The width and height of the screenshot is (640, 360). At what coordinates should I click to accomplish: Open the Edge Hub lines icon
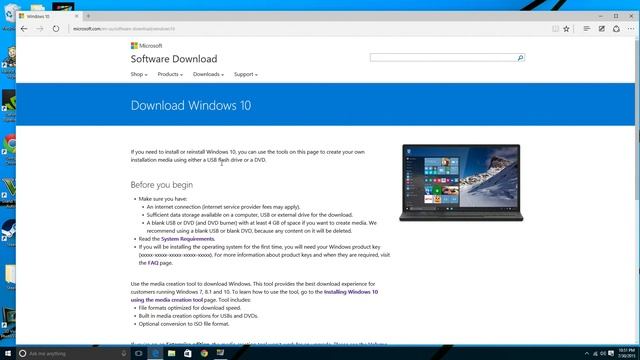click(587, 29)
